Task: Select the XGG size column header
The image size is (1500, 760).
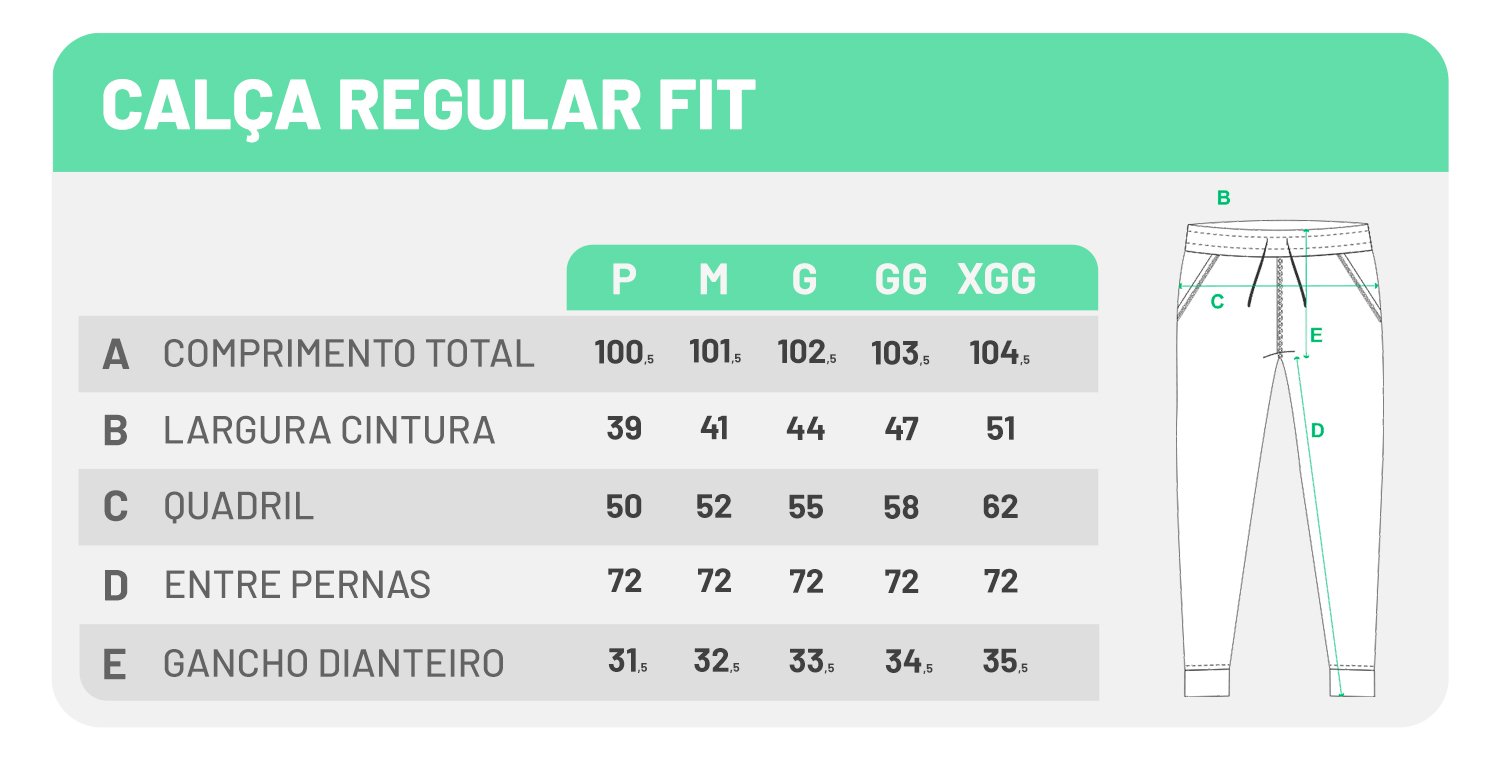Action: (x=997, y=280)
